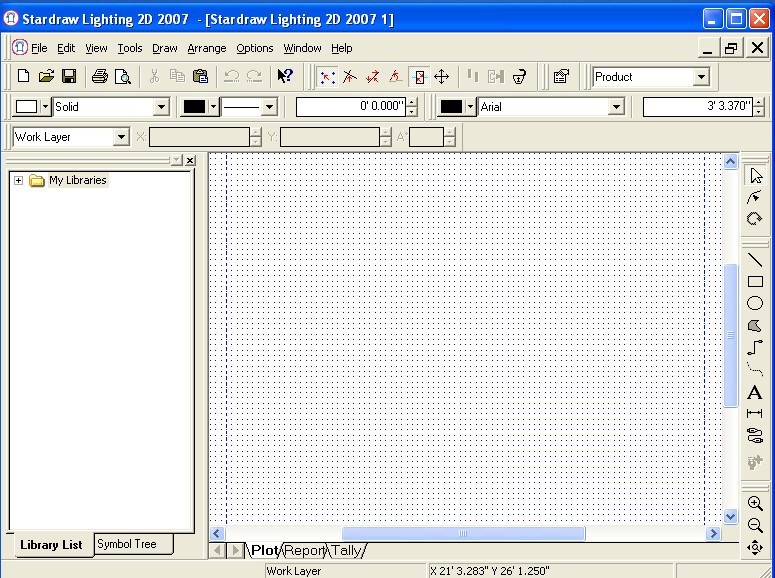The width and height of the screenshot is (775, 578).
Task: Toggle the boxed snap to midpoint icon
Action: [419, 77]
